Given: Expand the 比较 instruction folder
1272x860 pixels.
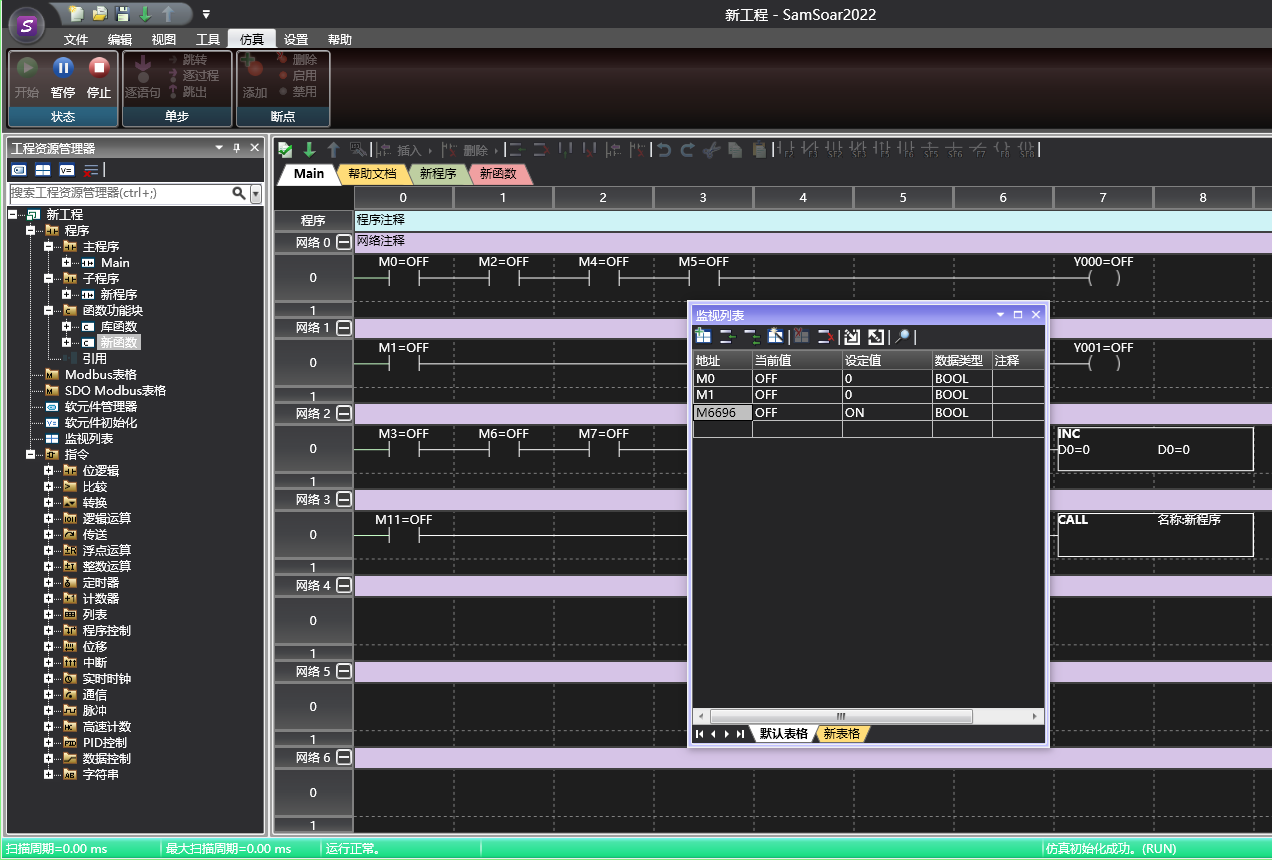Looking at the screenshot, I should [x=48, y=486].
